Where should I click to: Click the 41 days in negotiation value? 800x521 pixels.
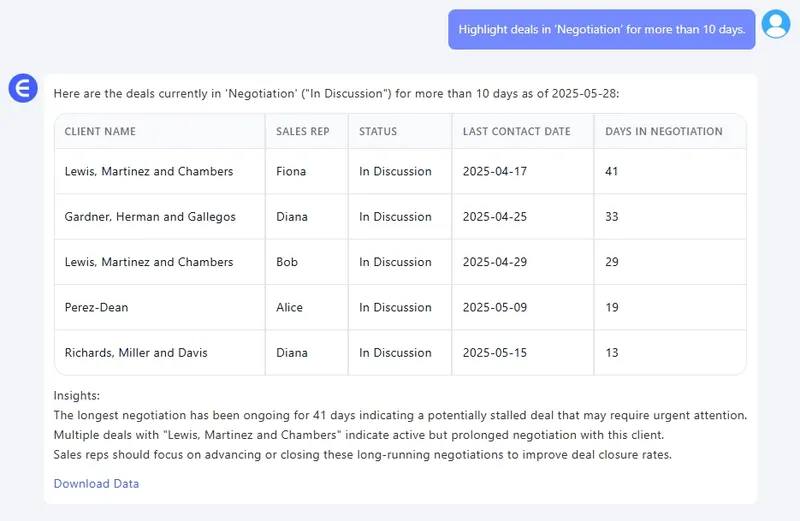(612, 172)
